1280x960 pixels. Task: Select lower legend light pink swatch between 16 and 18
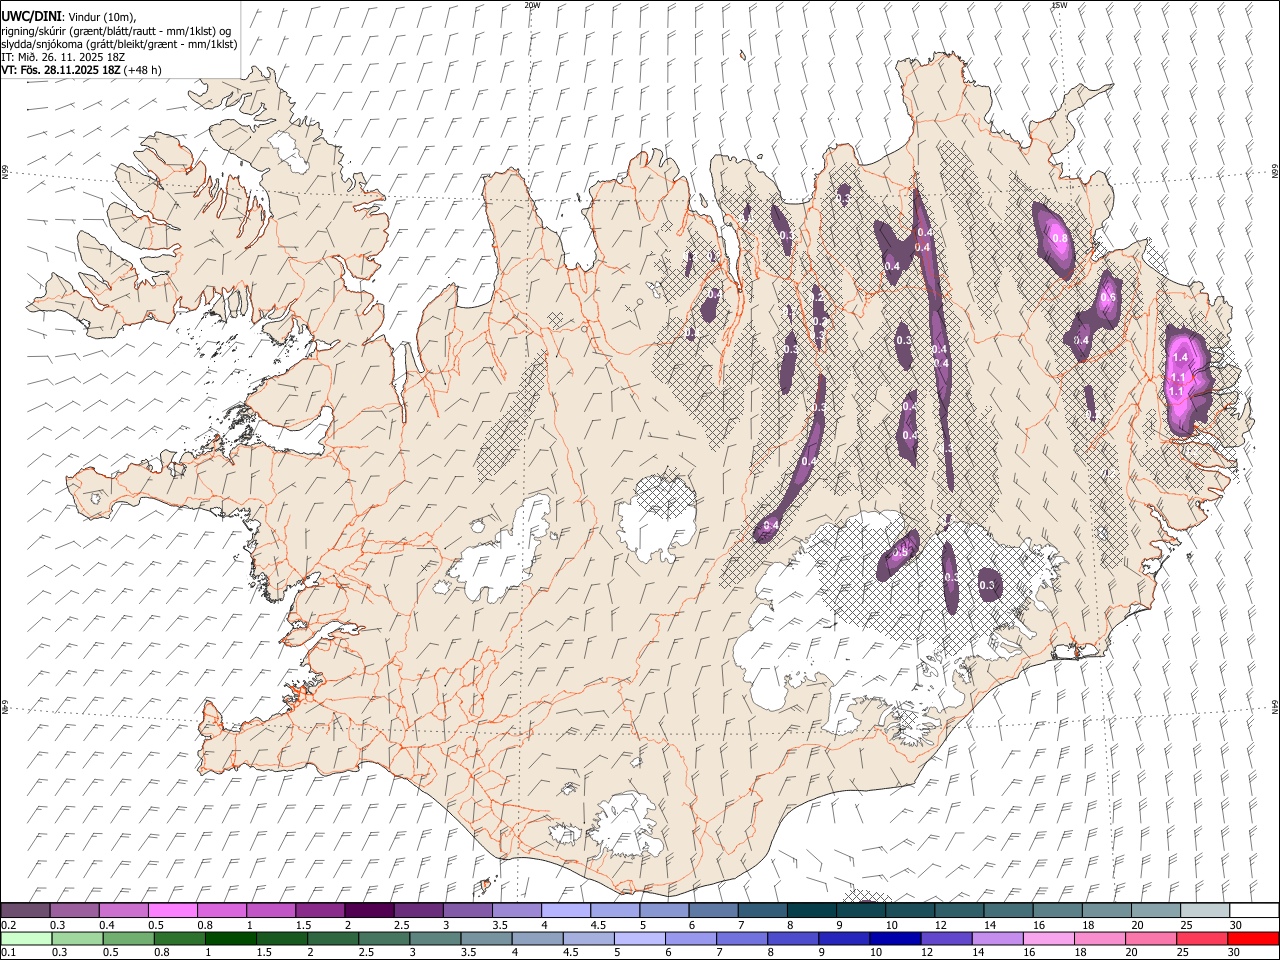[x=1049, y=938]
